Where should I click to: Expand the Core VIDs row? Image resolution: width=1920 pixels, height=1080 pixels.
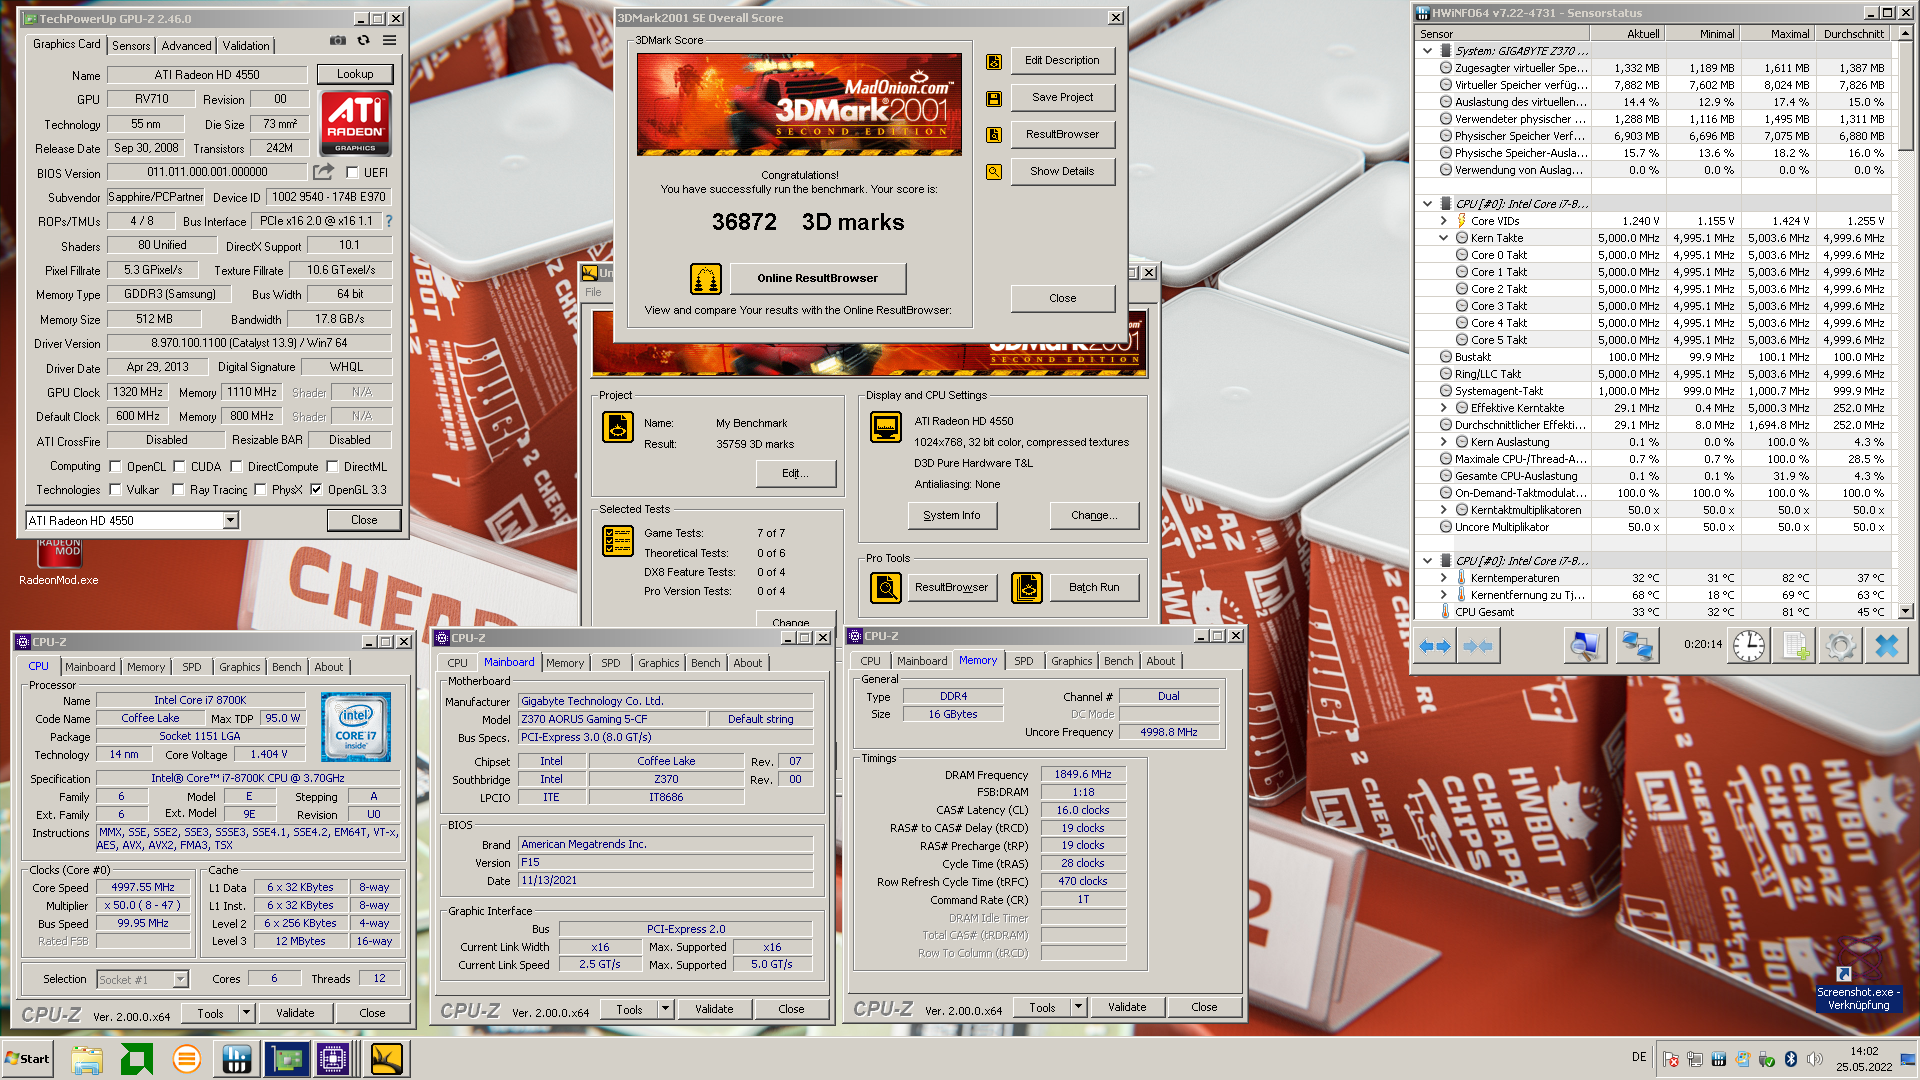click(1443, 221)
